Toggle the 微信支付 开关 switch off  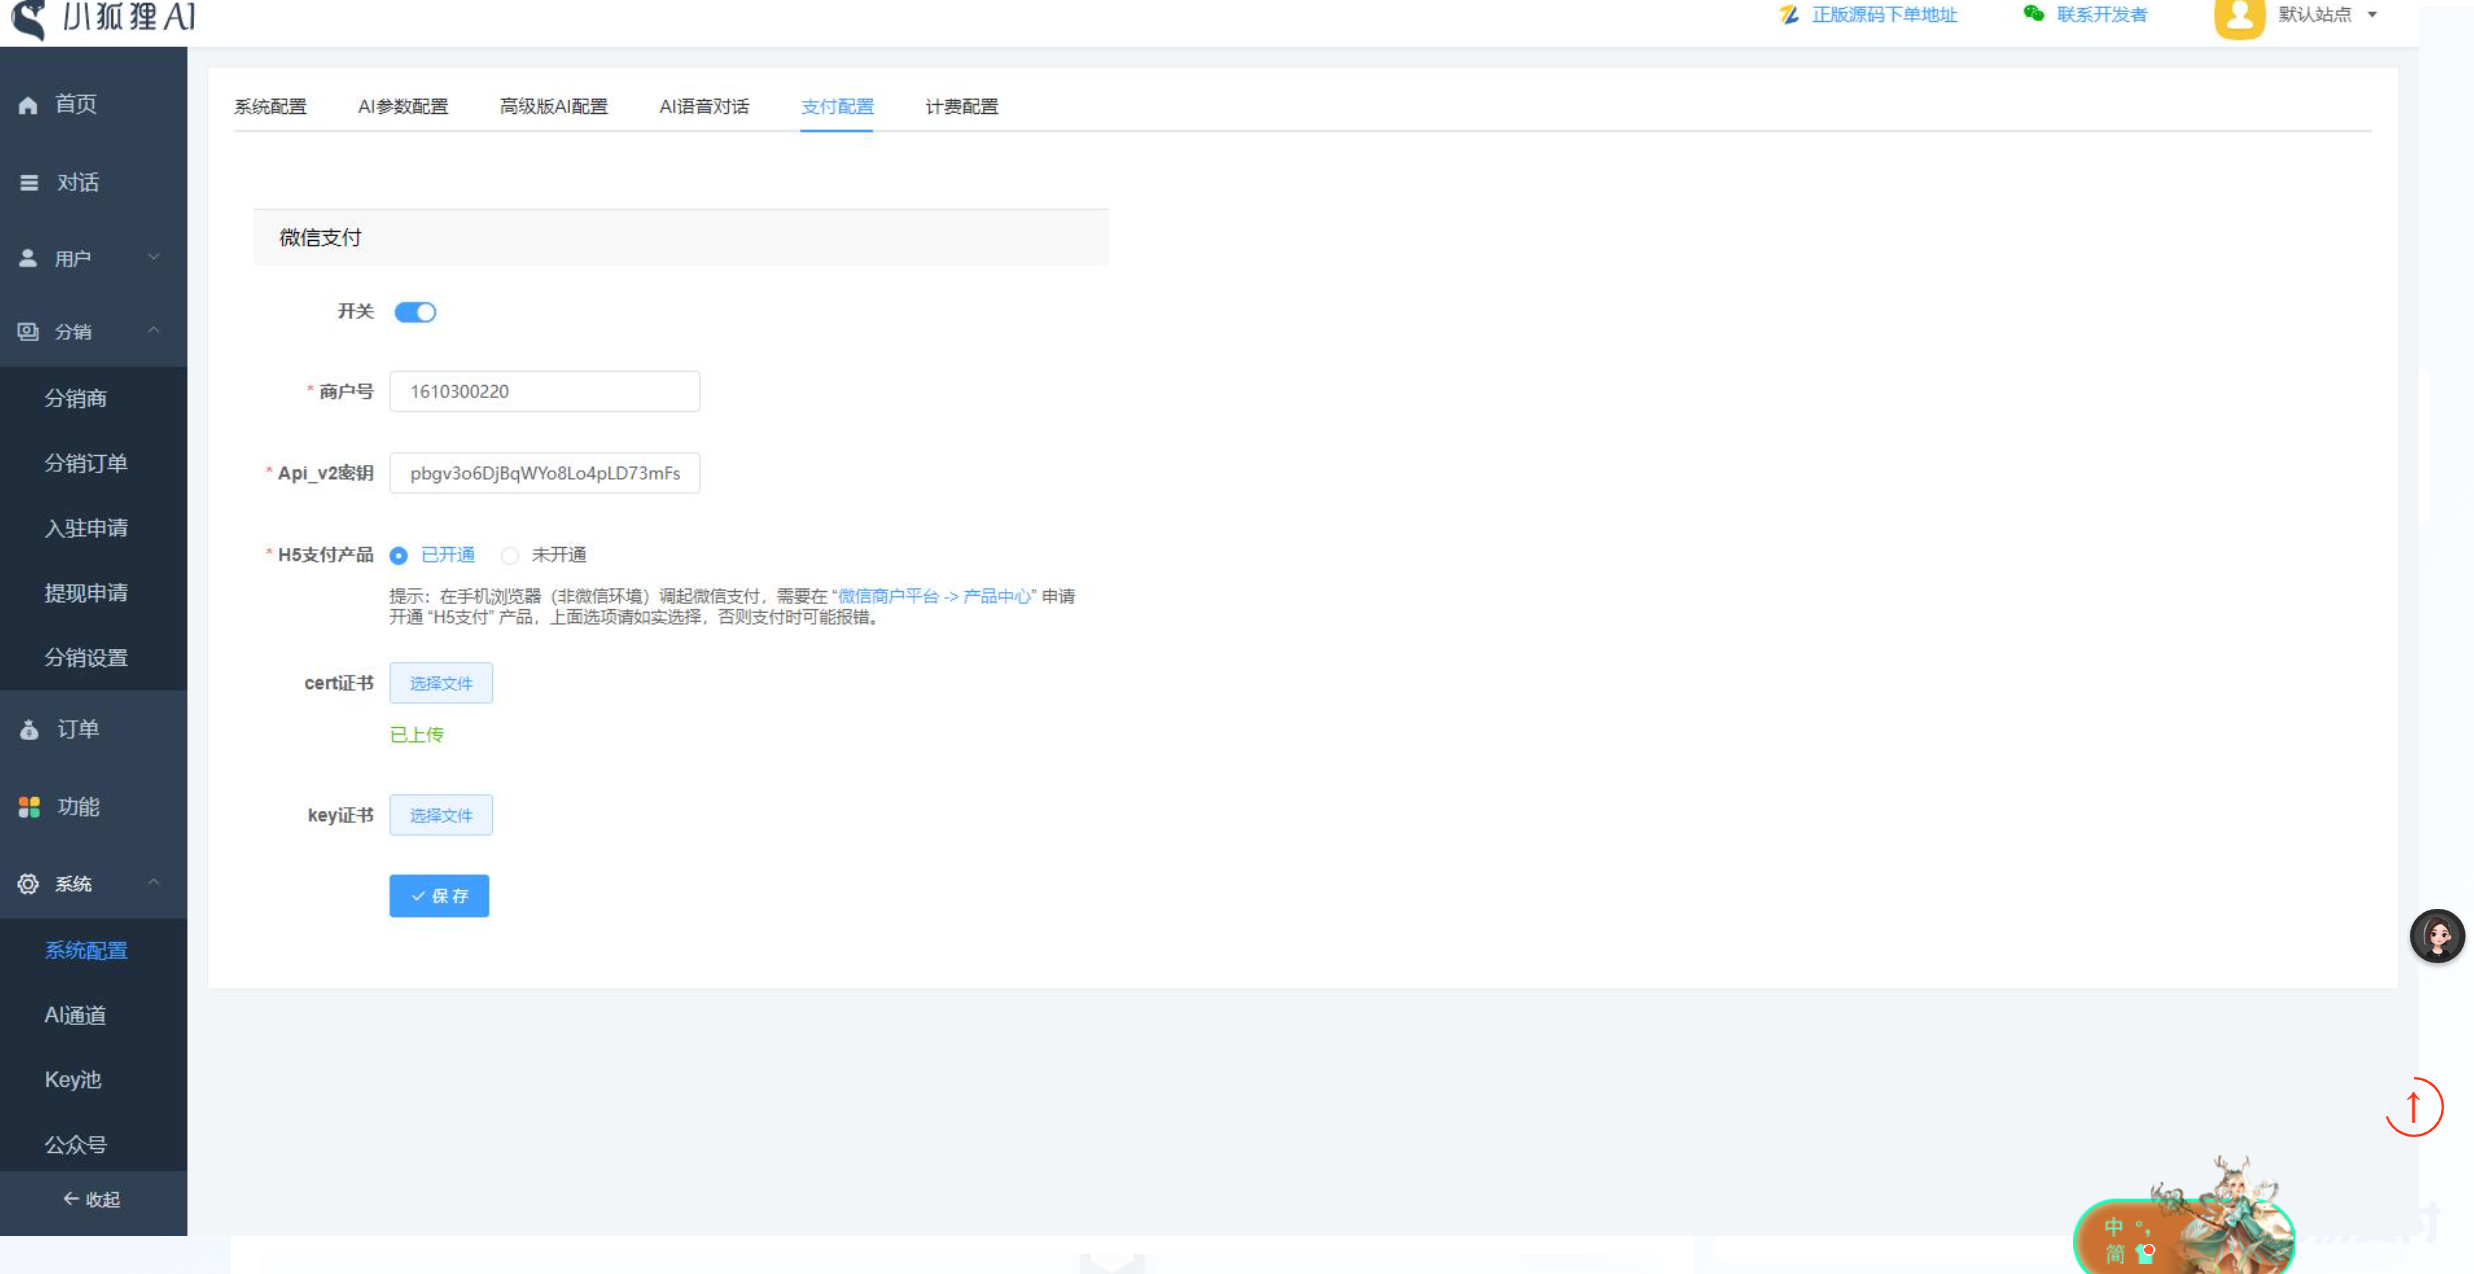[415, 312]
